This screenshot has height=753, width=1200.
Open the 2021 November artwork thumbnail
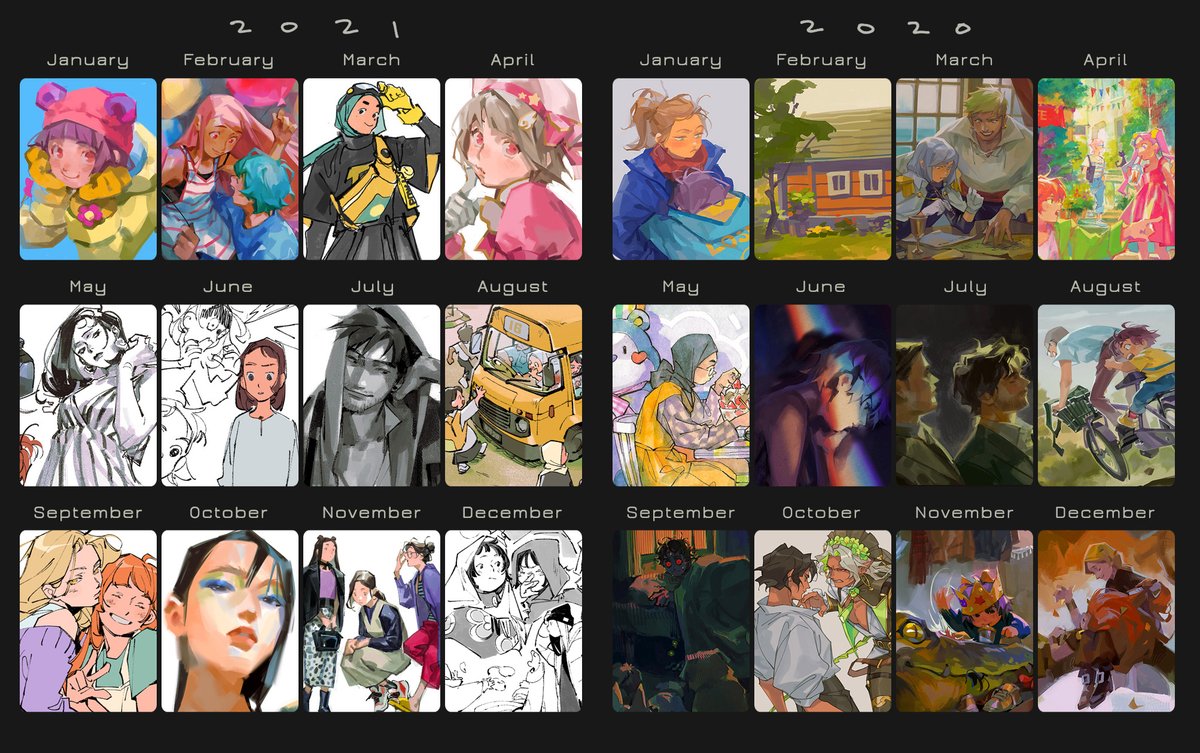point(372,621)
